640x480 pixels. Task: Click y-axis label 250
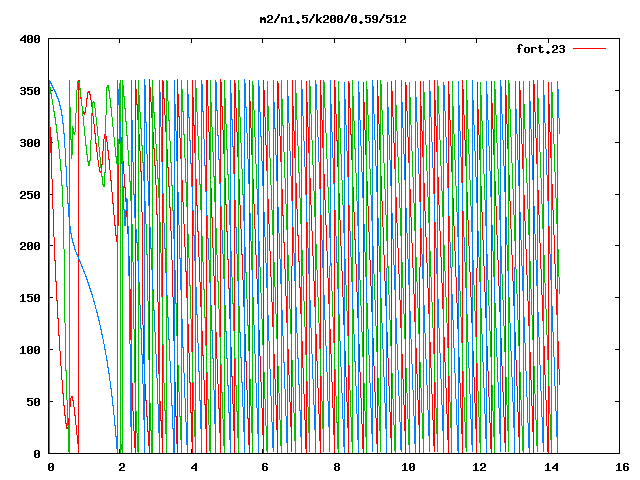[30, 195]
